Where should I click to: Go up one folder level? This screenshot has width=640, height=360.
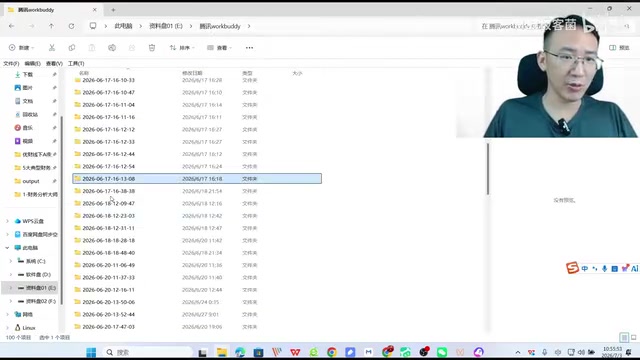click(51, 26)
